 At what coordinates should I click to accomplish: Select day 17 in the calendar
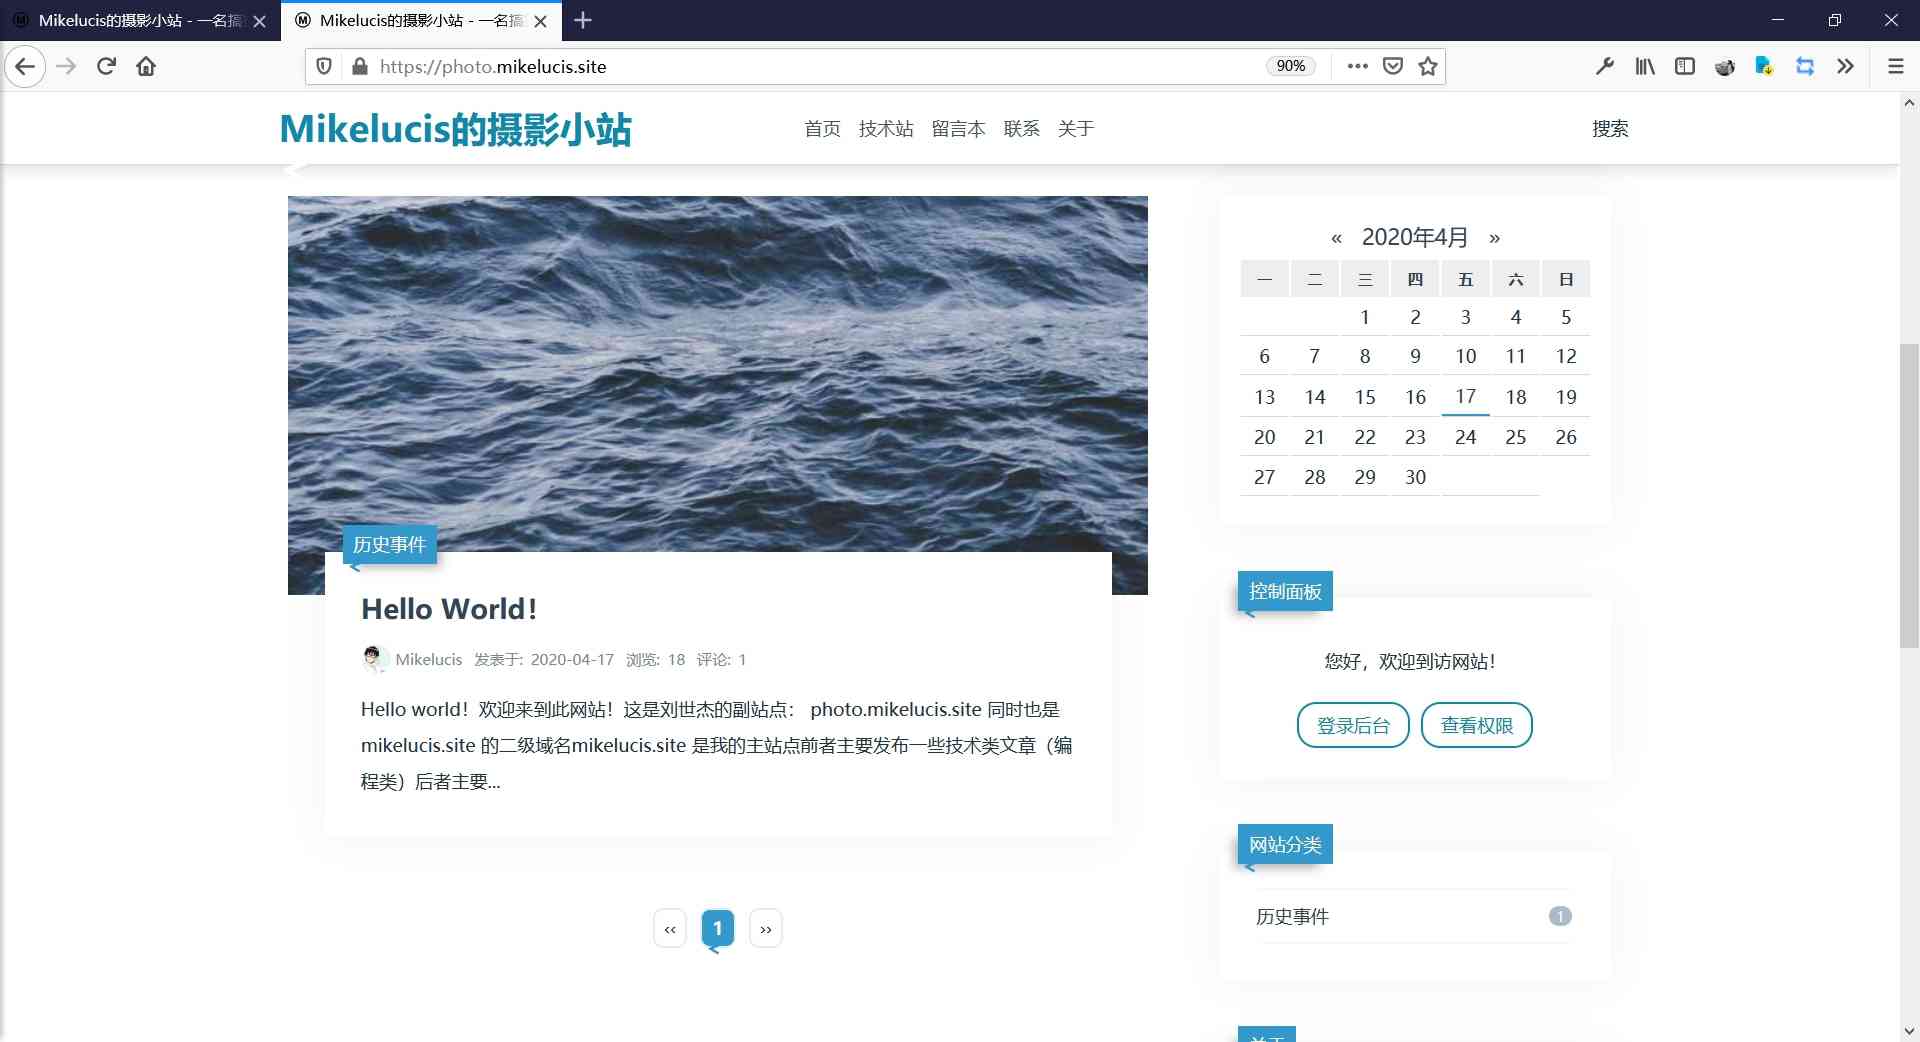pyautogui.click(x=1465, y=397)
